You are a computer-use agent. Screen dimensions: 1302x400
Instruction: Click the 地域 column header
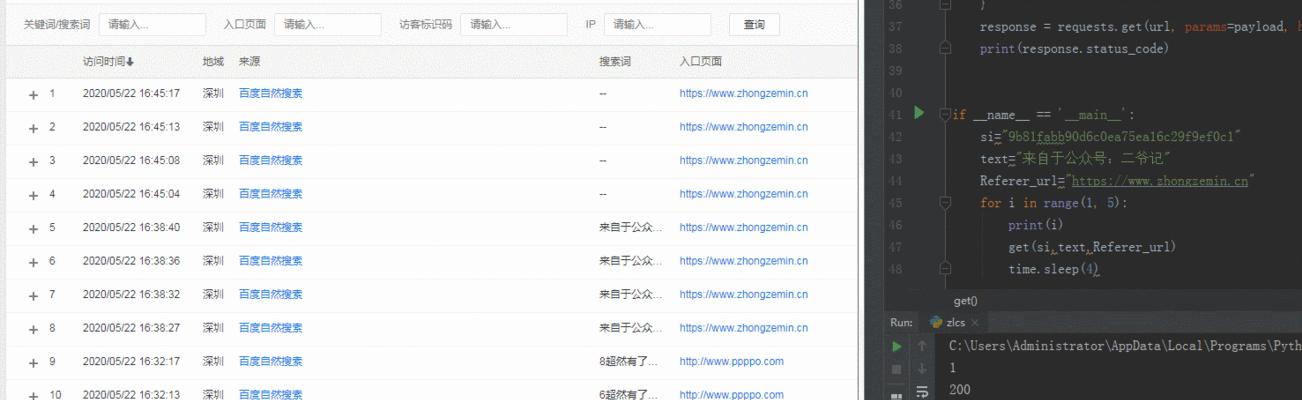point(213,62)
